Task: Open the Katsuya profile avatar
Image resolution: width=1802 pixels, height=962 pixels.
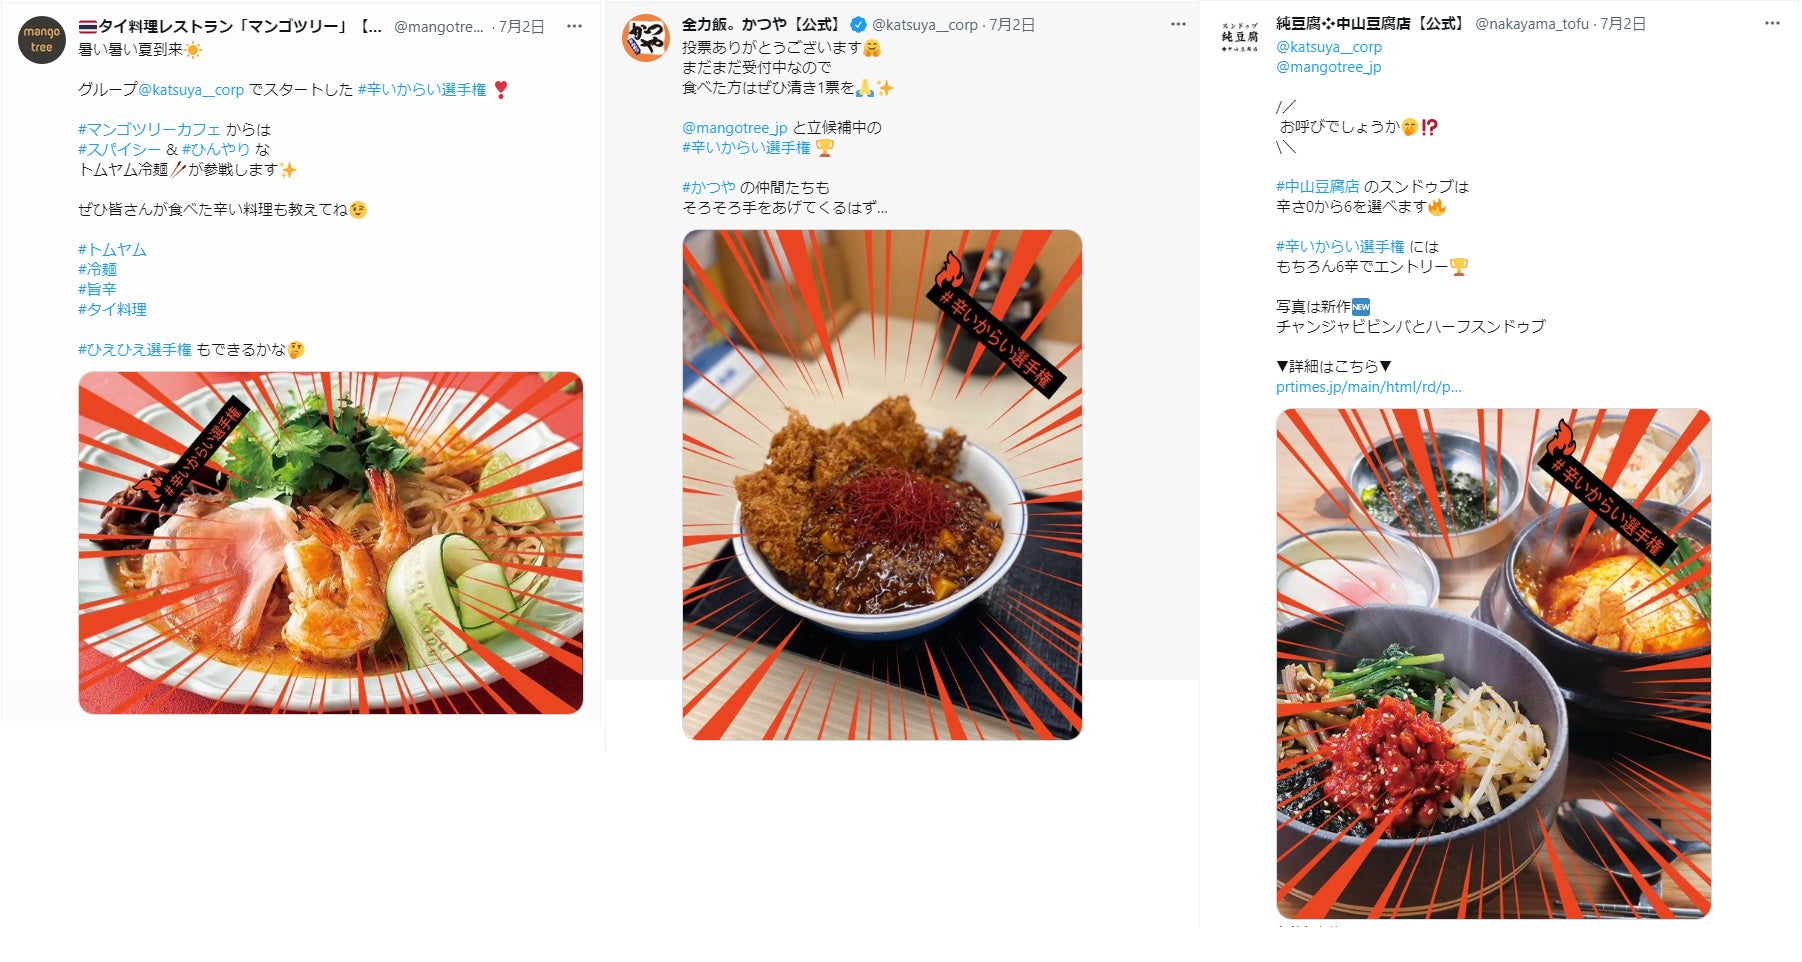Action: [646, 38]
